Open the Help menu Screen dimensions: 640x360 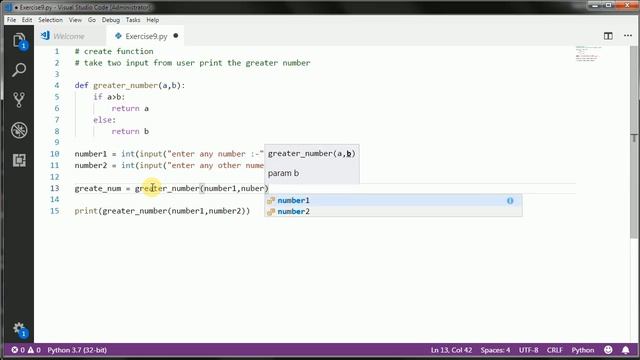[x=153, y=20]
